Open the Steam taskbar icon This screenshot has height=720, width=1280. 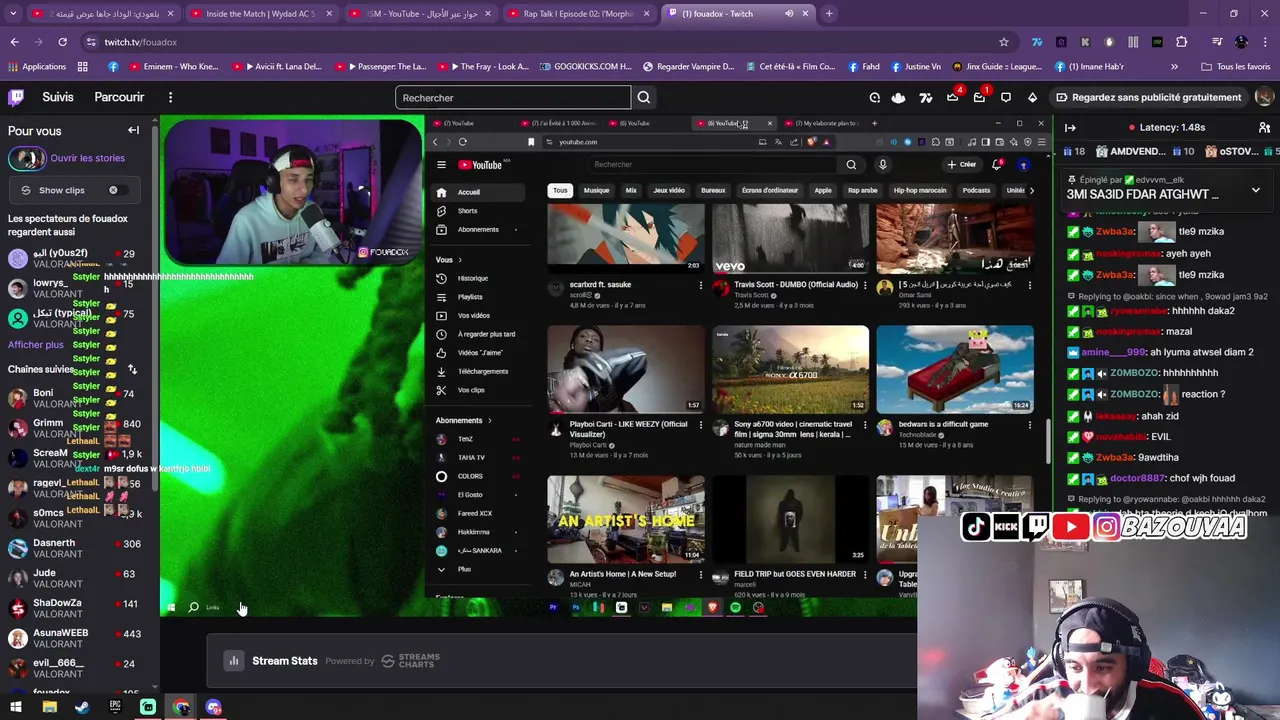click(82, 707)
